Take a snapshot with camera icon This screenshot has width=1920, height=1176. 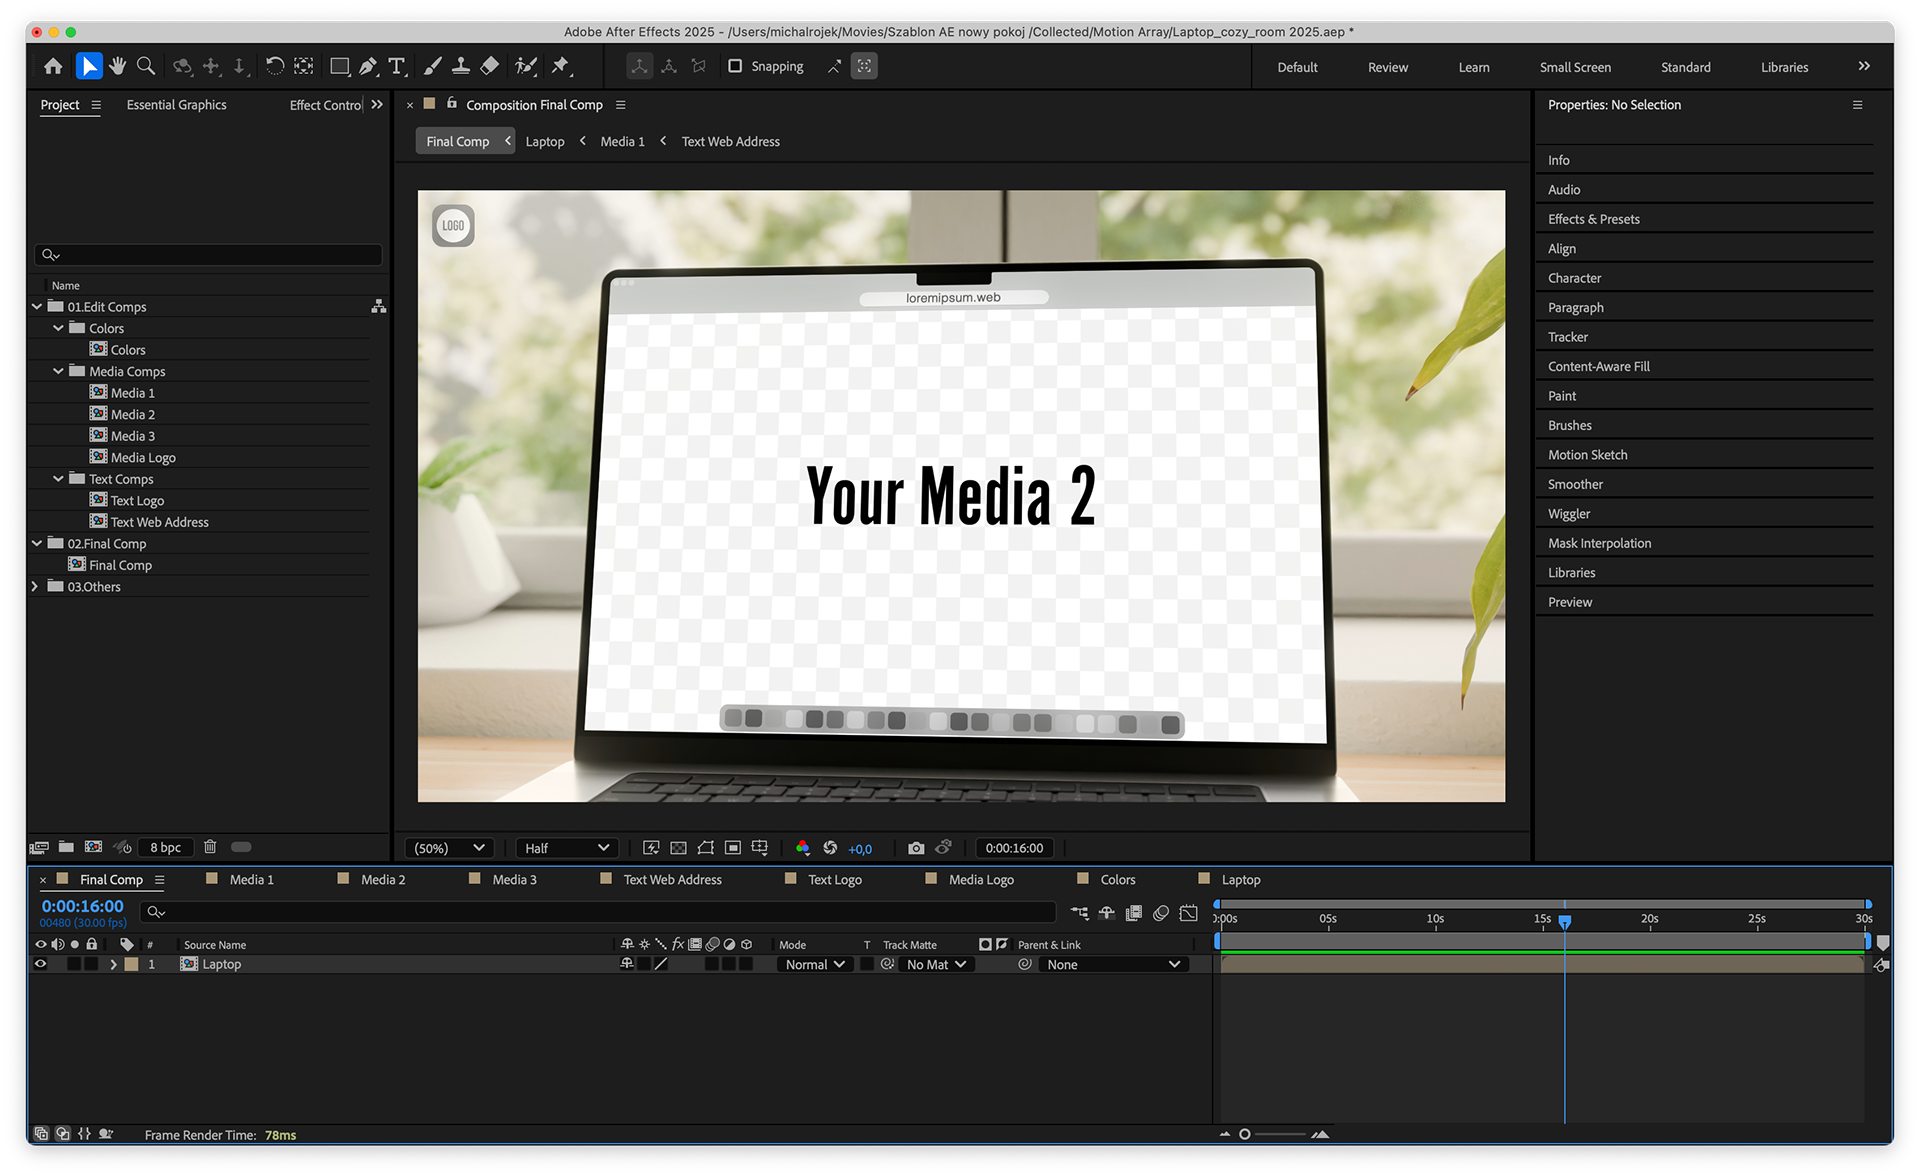[x=915, y=848]
